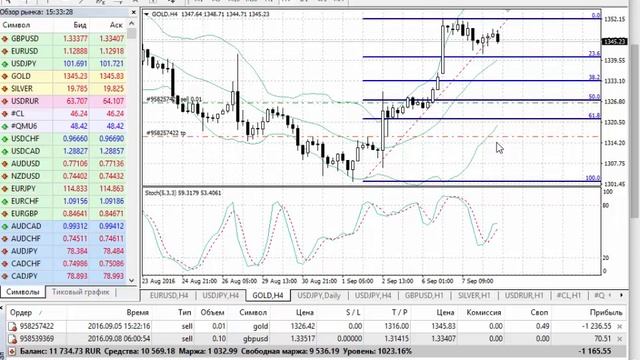Sort orders by Время column header
Screen dimensions: 640x360
[x=138, y=313]
